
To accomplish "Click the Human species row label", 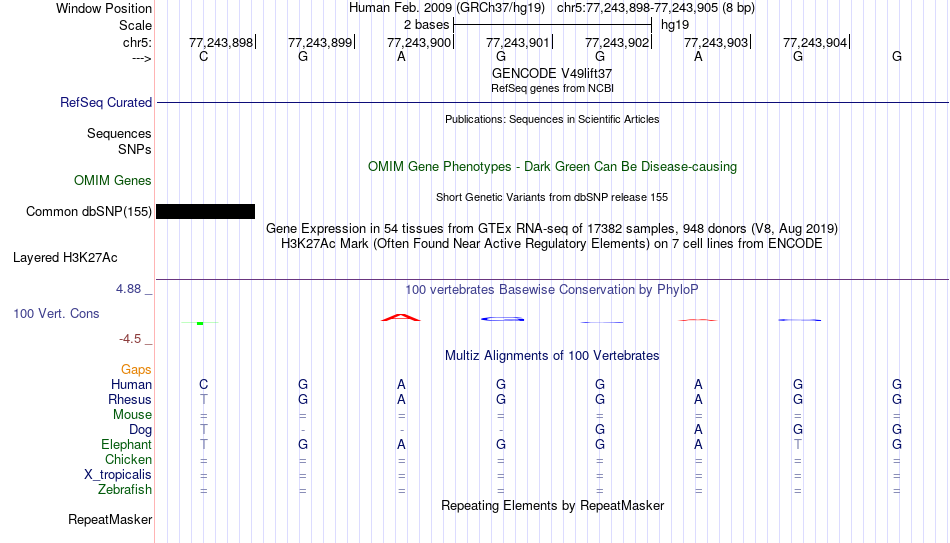I will click(x=131, y=384).
